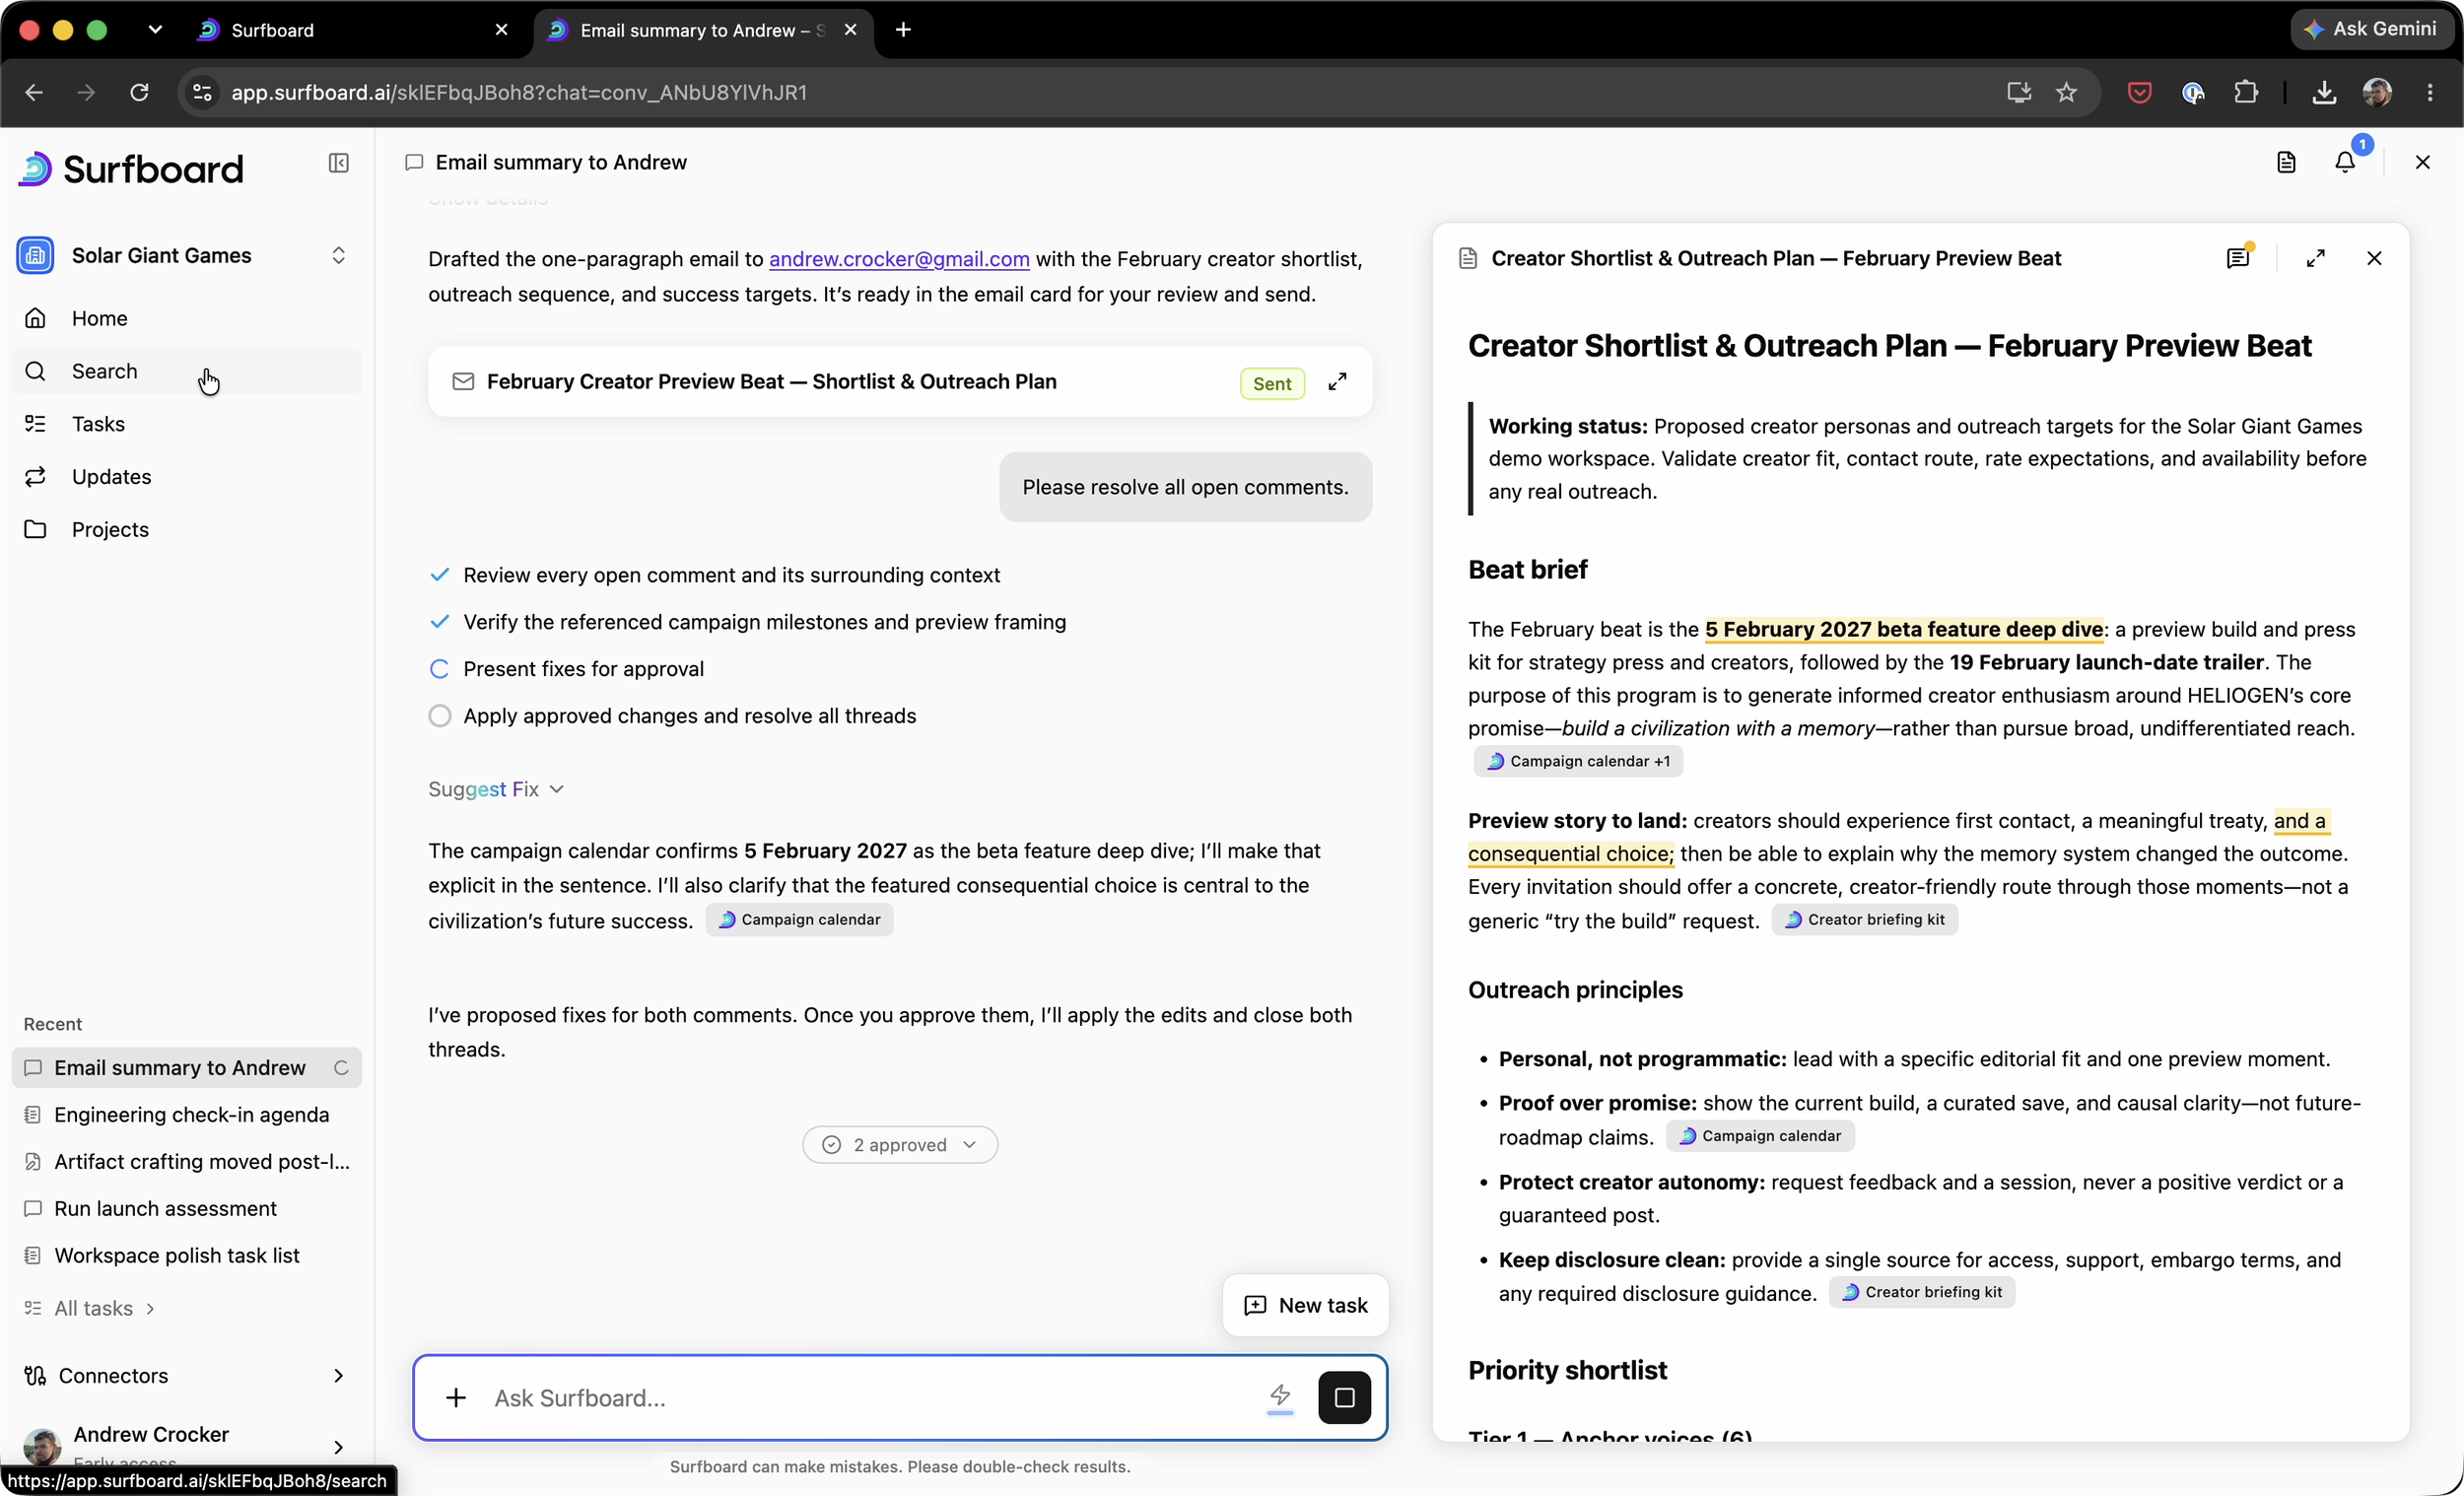The width and height of the screenshot is (2464, 1496).
Task: Click the Surfboard logo
Action: [130, 169]
